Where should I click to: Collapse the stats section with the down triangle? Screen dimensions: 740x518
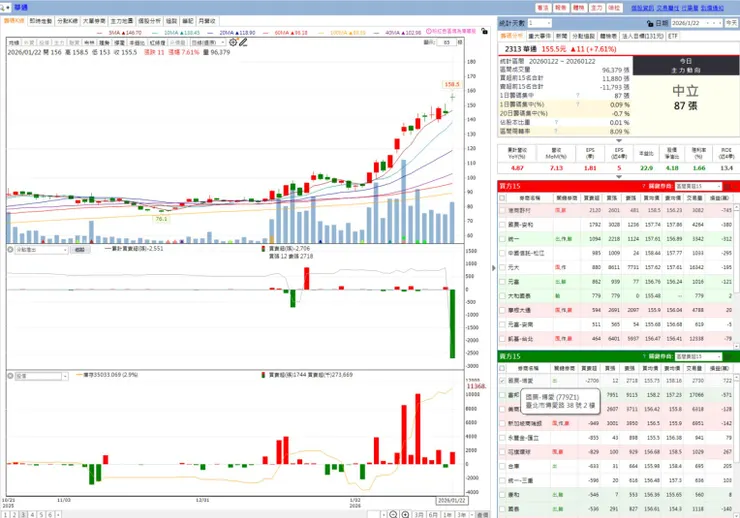619,141
